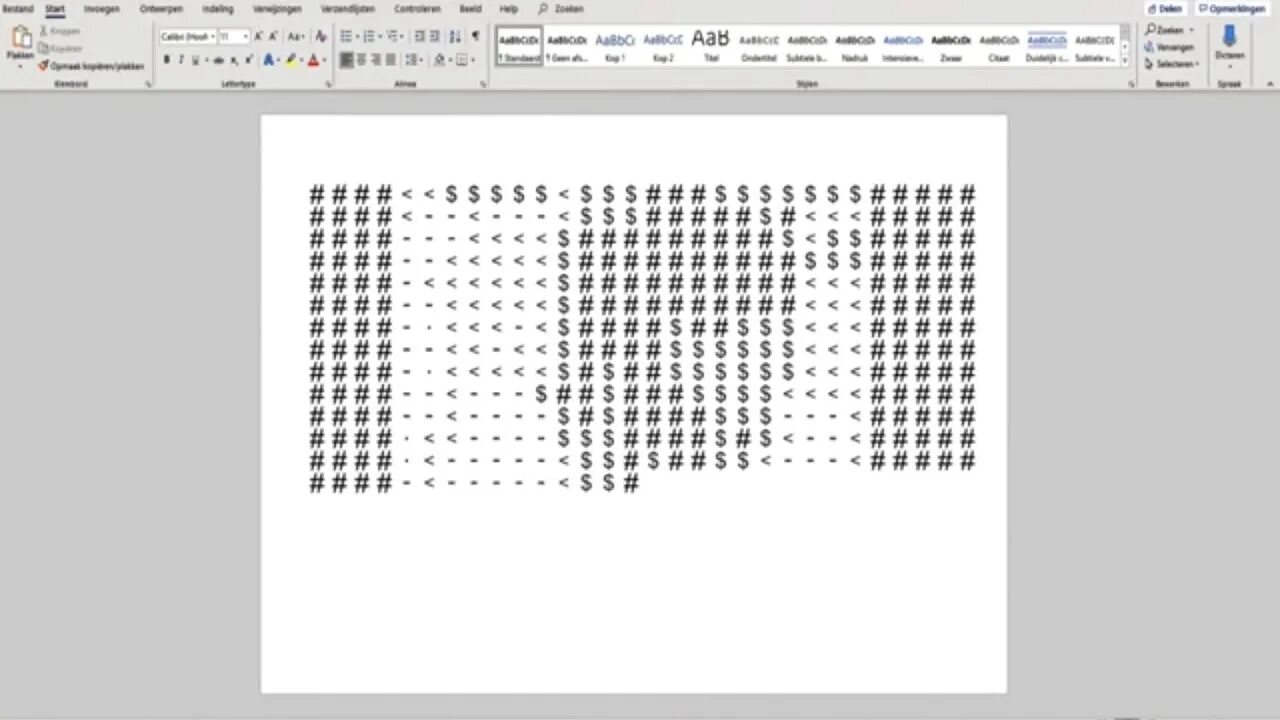This screenshot has height=720, width=1280.
Task: Click the last # character in the document
Action: 630,484
